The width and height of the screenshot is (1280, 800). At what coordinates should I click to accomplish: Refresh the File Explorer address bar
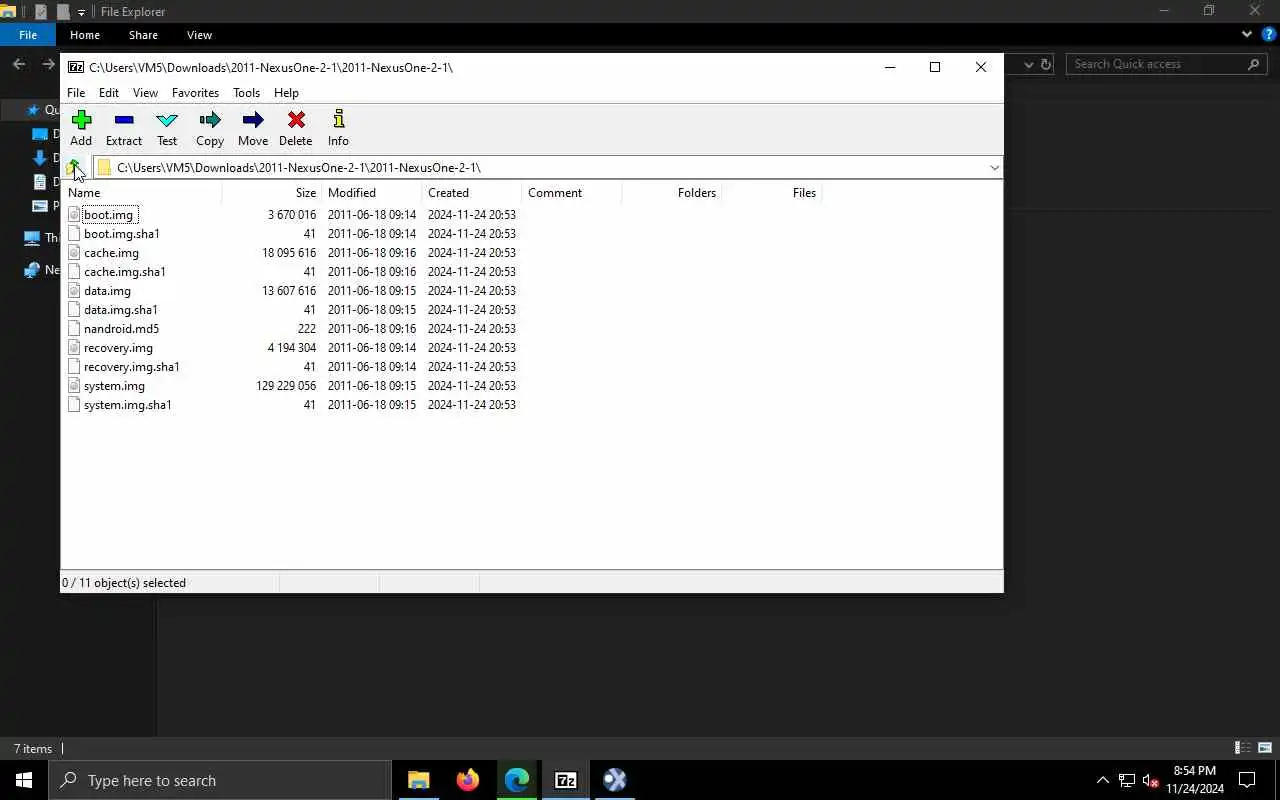tap(1046, 64)
